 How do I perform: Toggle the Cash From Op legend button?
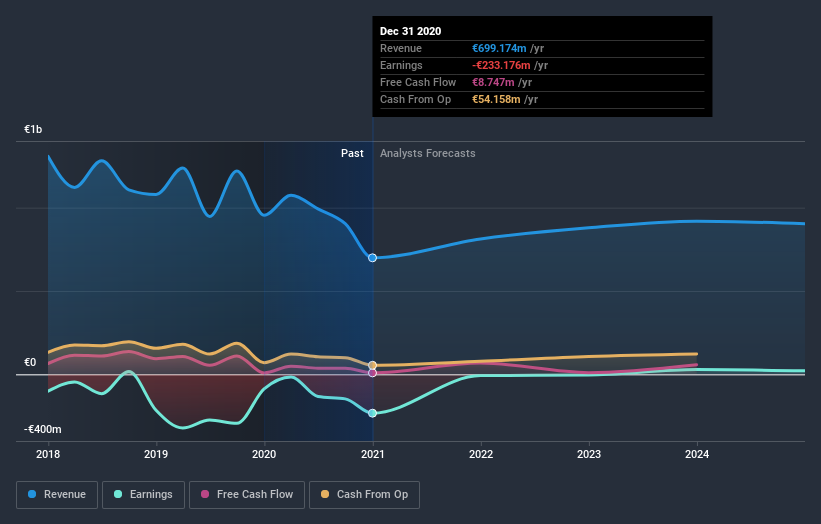coord(364,495)
